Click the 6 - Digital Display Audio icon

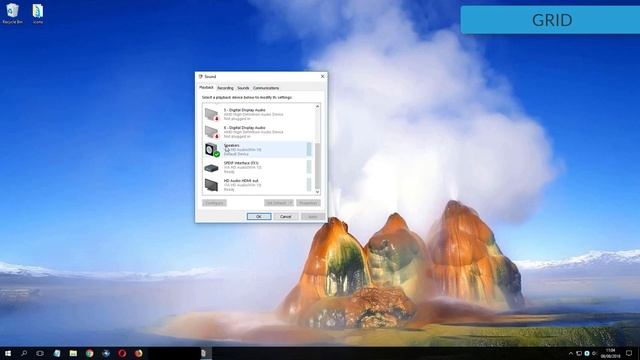[x=212, y=132]
